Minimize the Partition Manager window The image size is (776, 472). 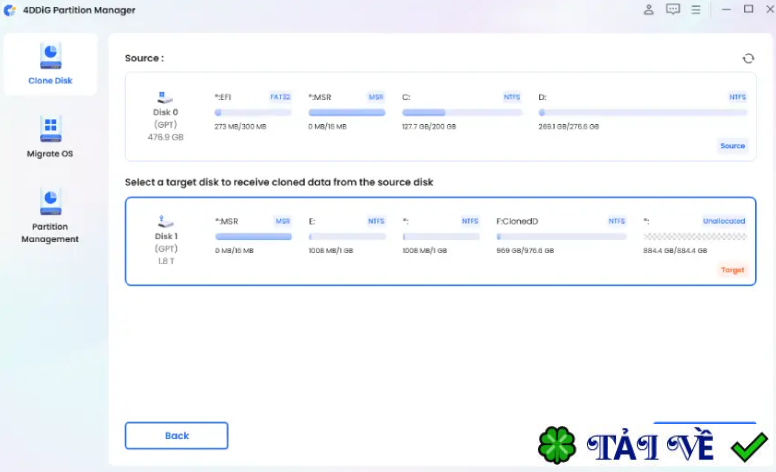726,9
